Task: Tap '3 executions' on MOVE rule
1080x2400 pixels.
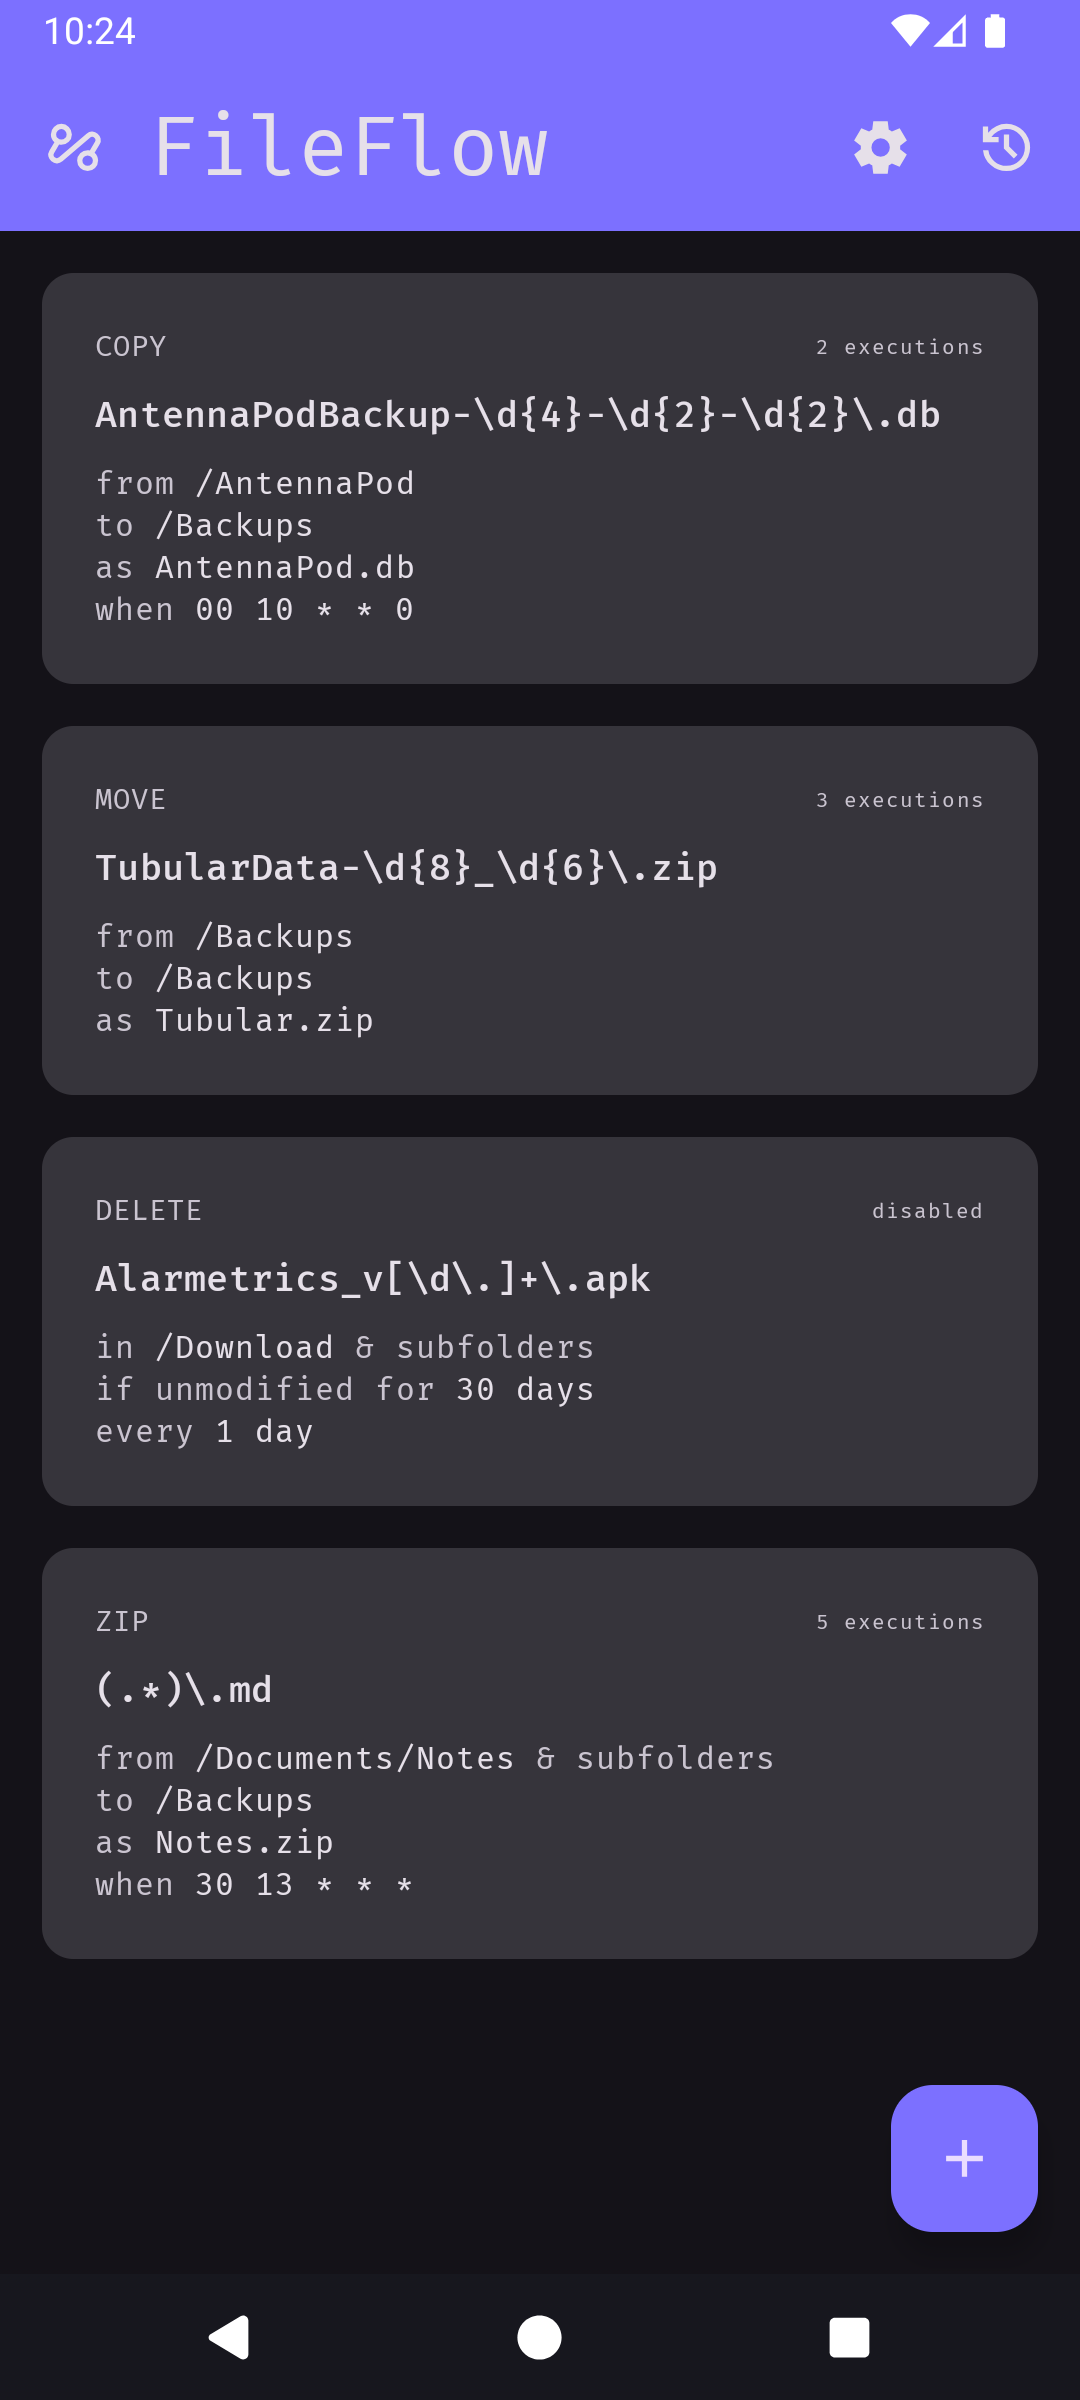Action: point(899,800)
